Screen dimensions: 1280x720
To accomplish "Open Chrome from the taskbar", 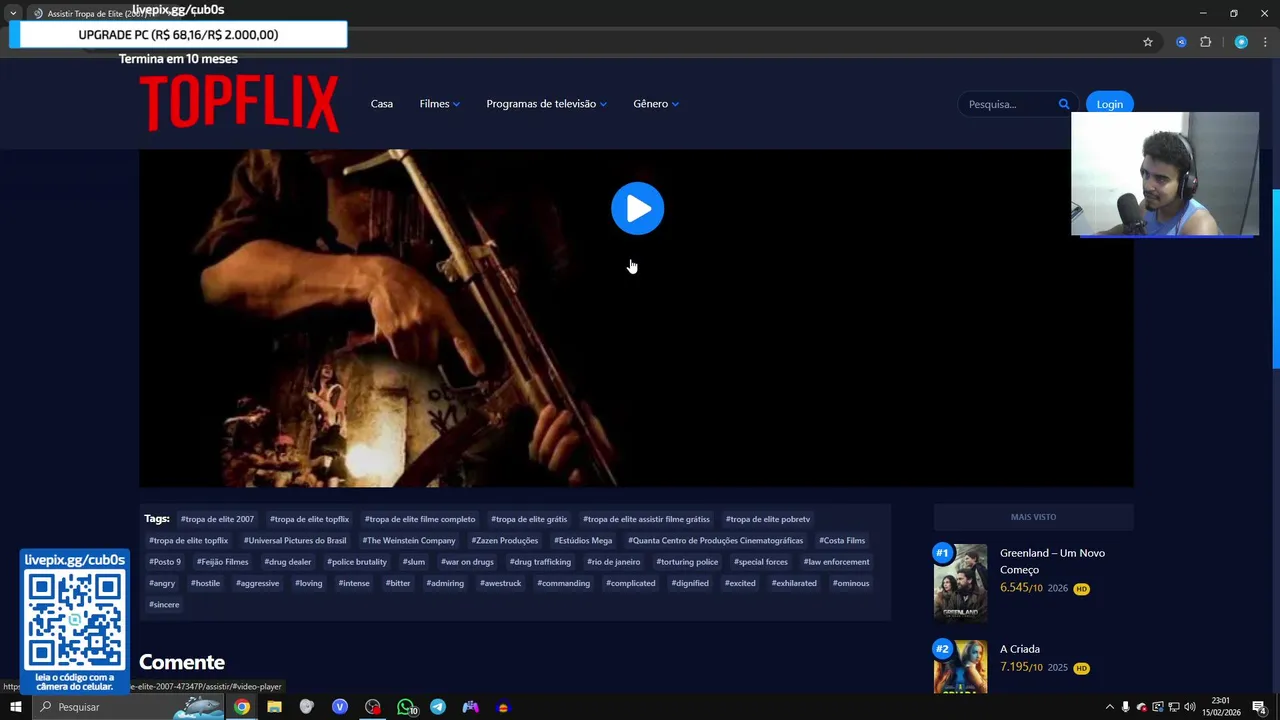I will 242,707.
